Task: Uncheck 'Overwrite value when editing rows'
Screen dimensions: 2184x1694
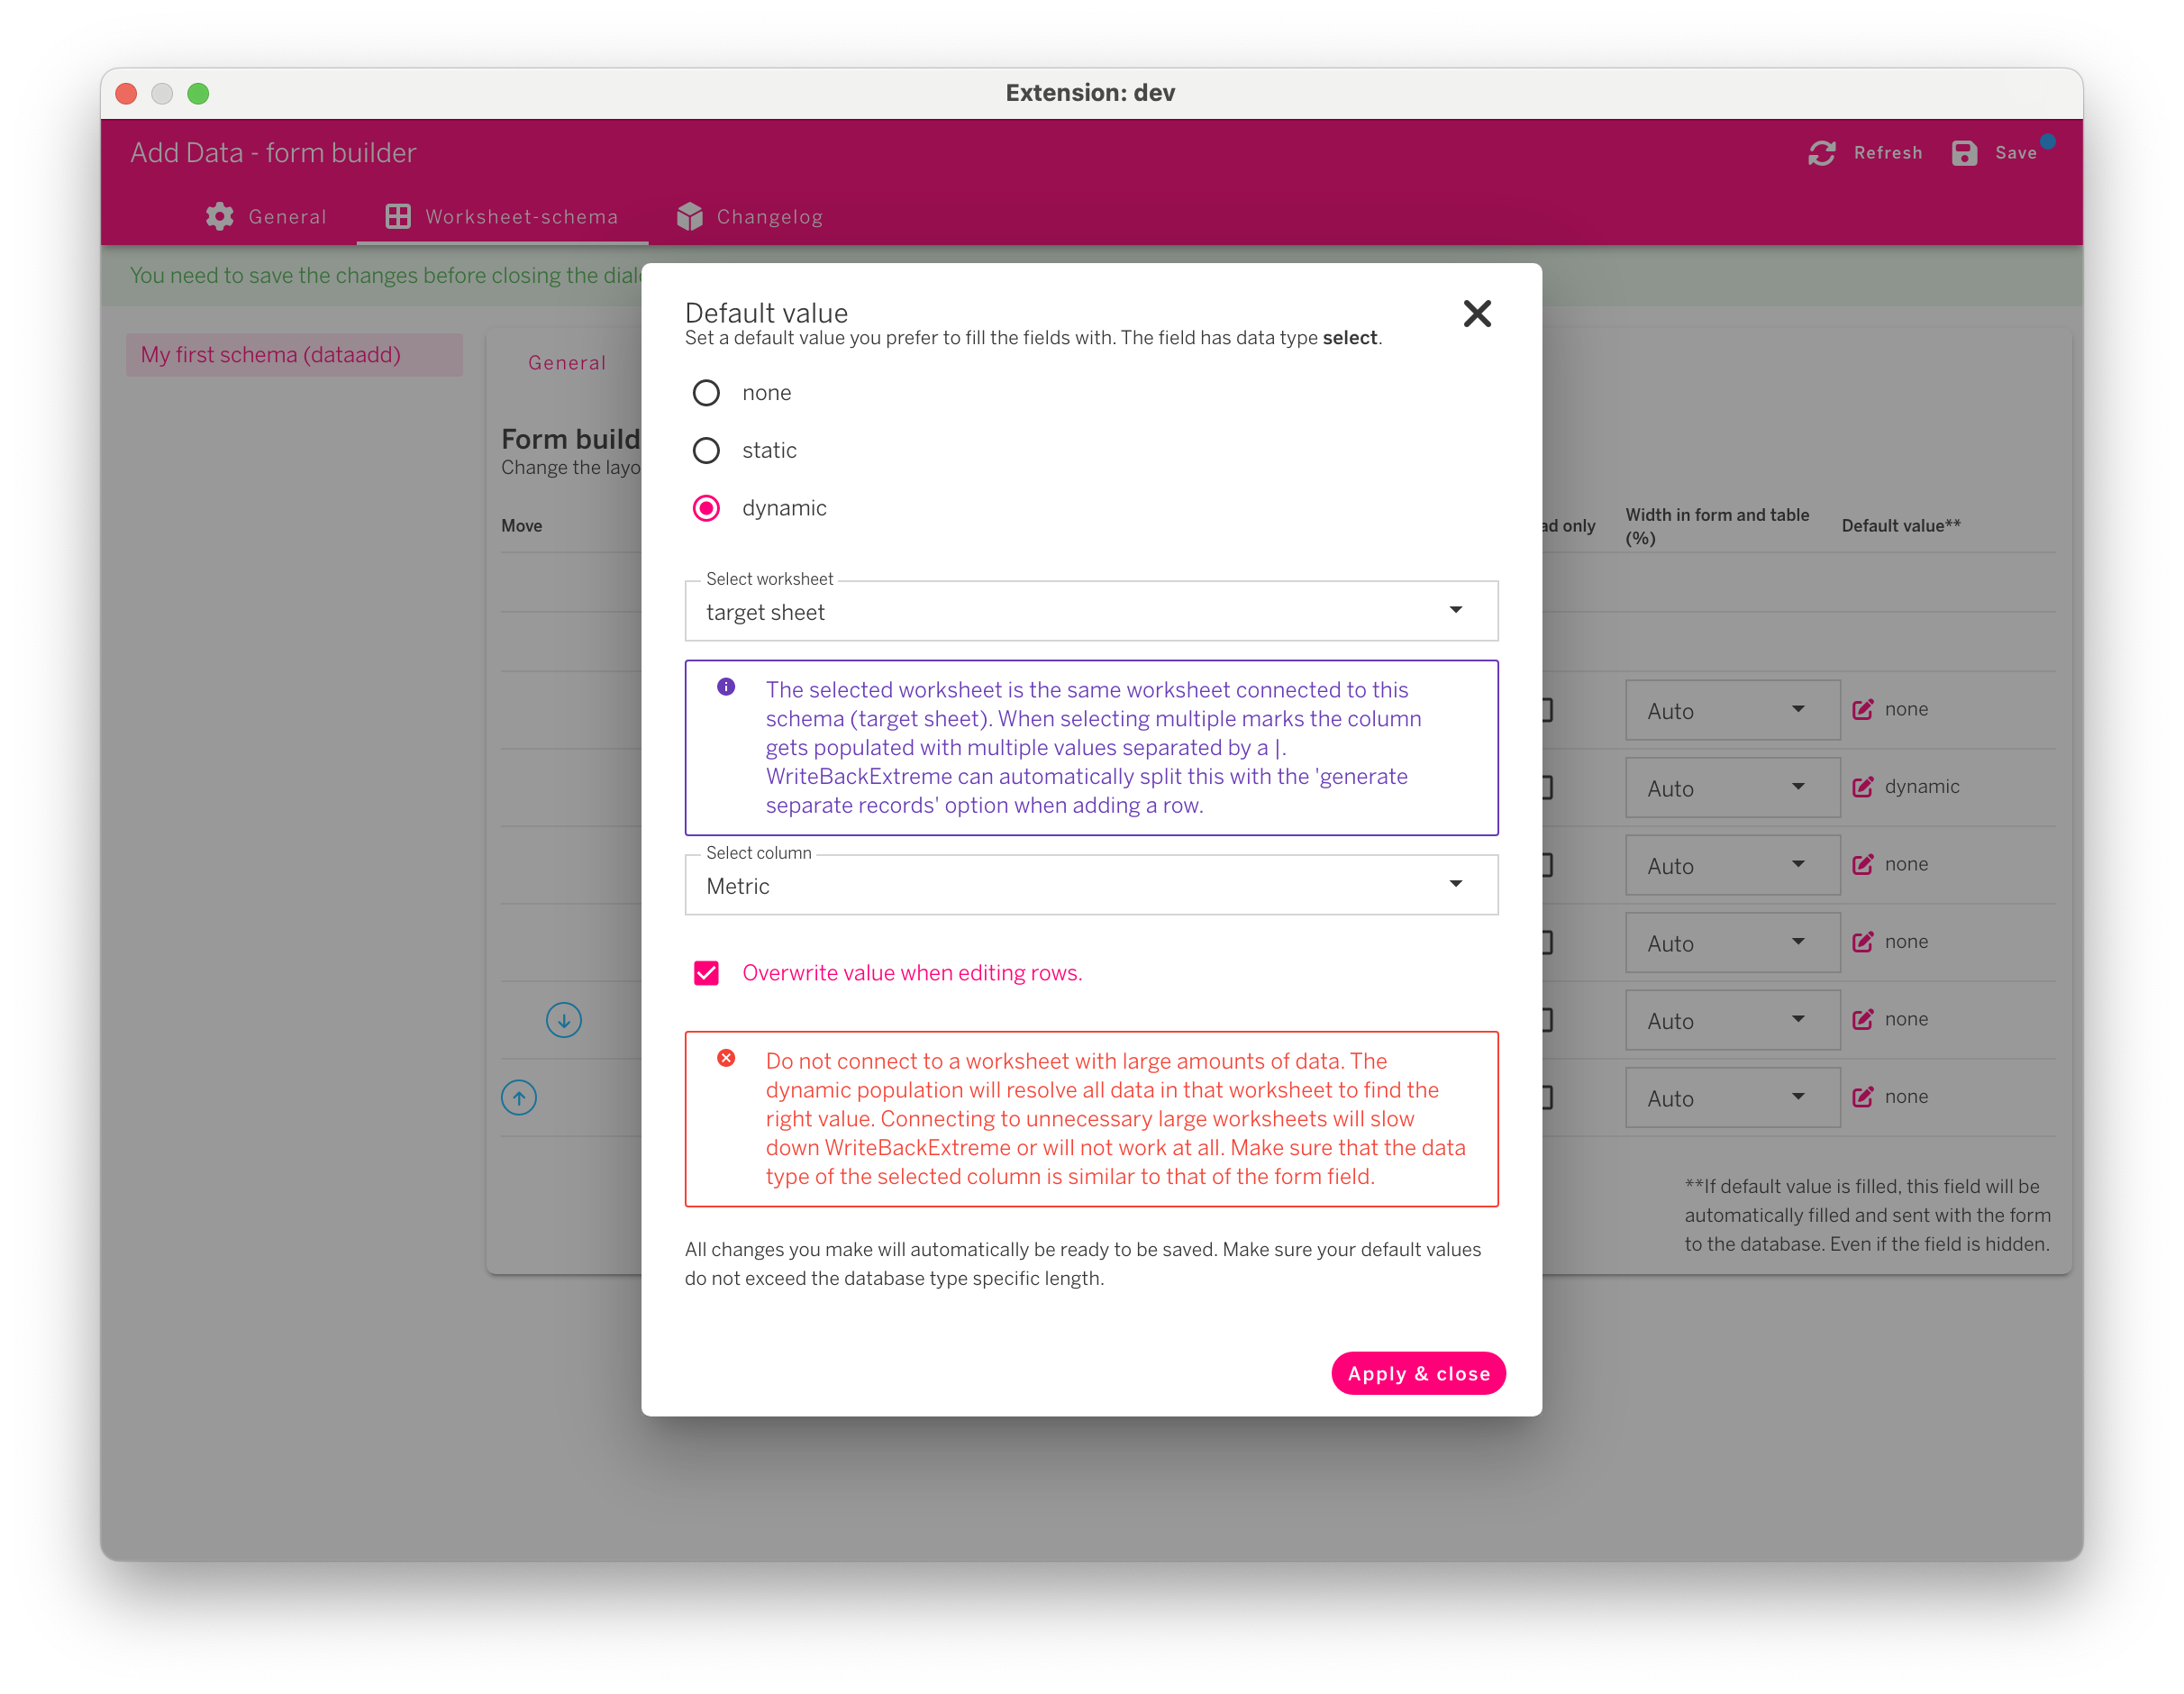Action: (x=706, y=973)
